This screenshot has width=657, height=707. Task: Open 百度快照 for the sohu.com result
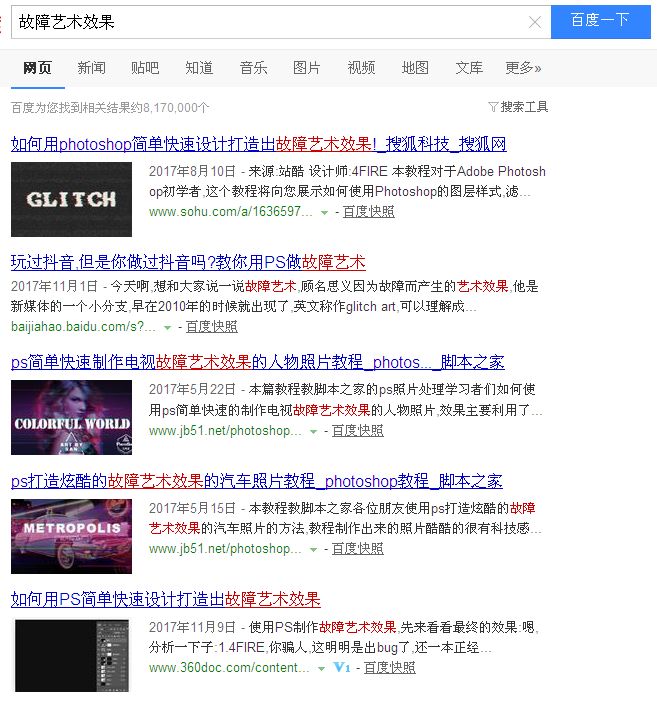tap(369, 211)
